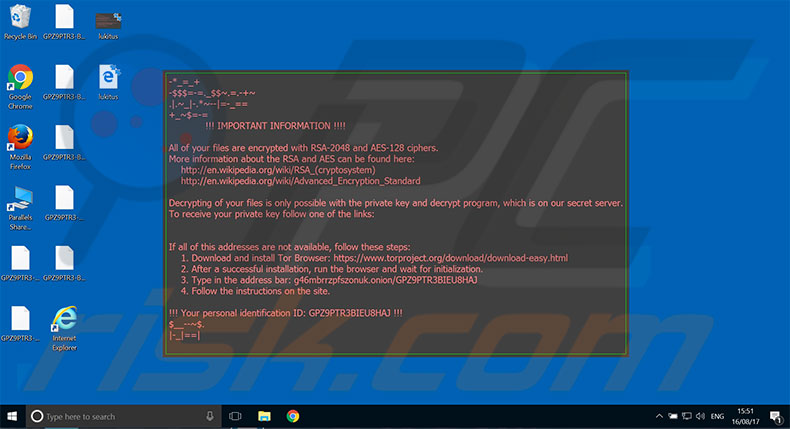790x429 pixels.
Task: Launch Google Chrome from the desktop shortcut
Action: [x=20, y=80]
